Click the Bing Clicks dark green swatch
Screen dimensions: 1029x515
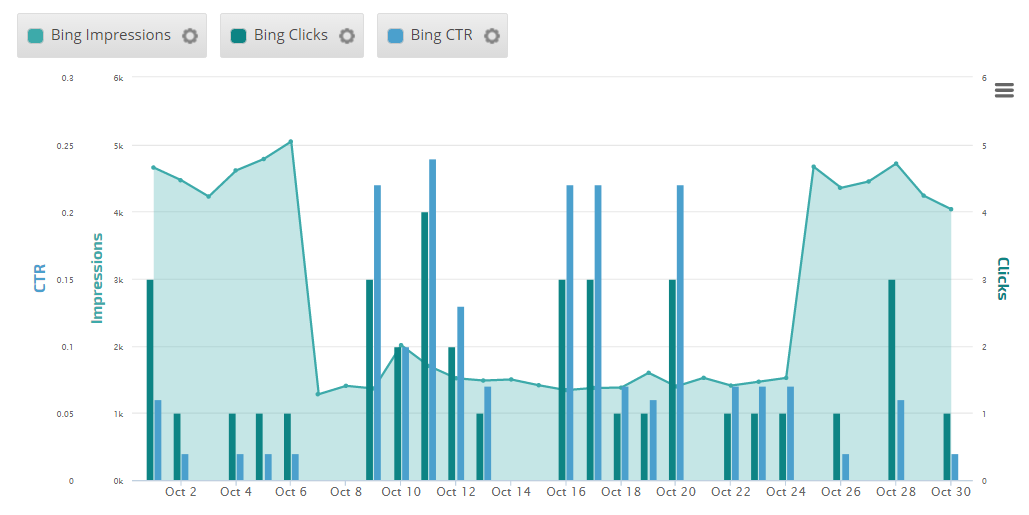238,35
